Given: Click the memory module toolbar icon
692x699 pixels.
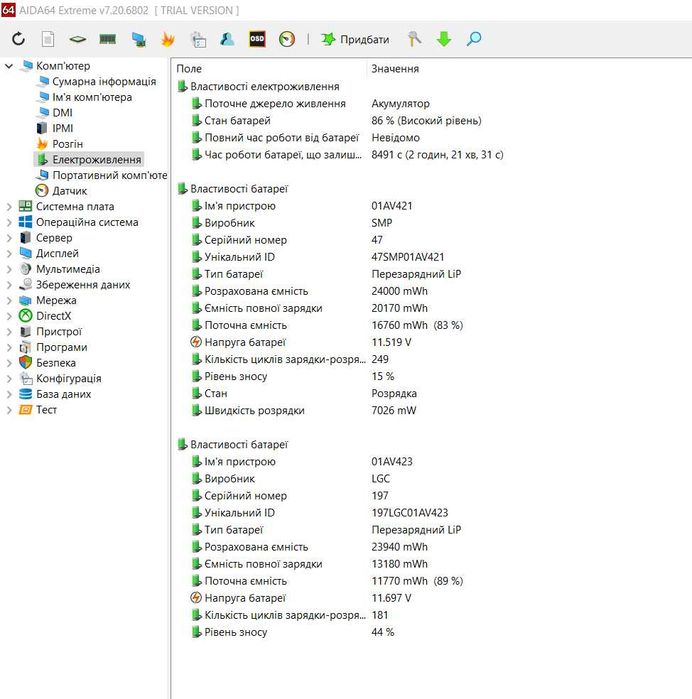Looking at the screenshot, I should [x=107, y=39].
